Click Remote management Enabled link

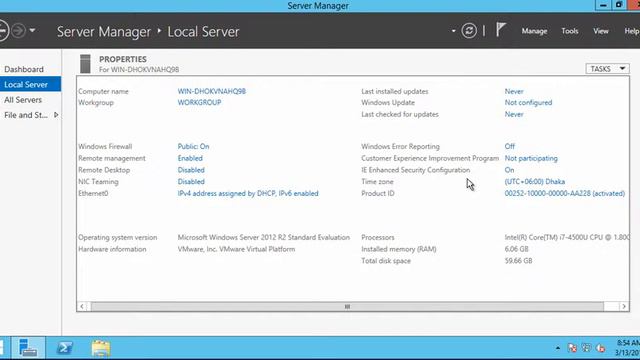pyautogui.click(x=190, y=158)
